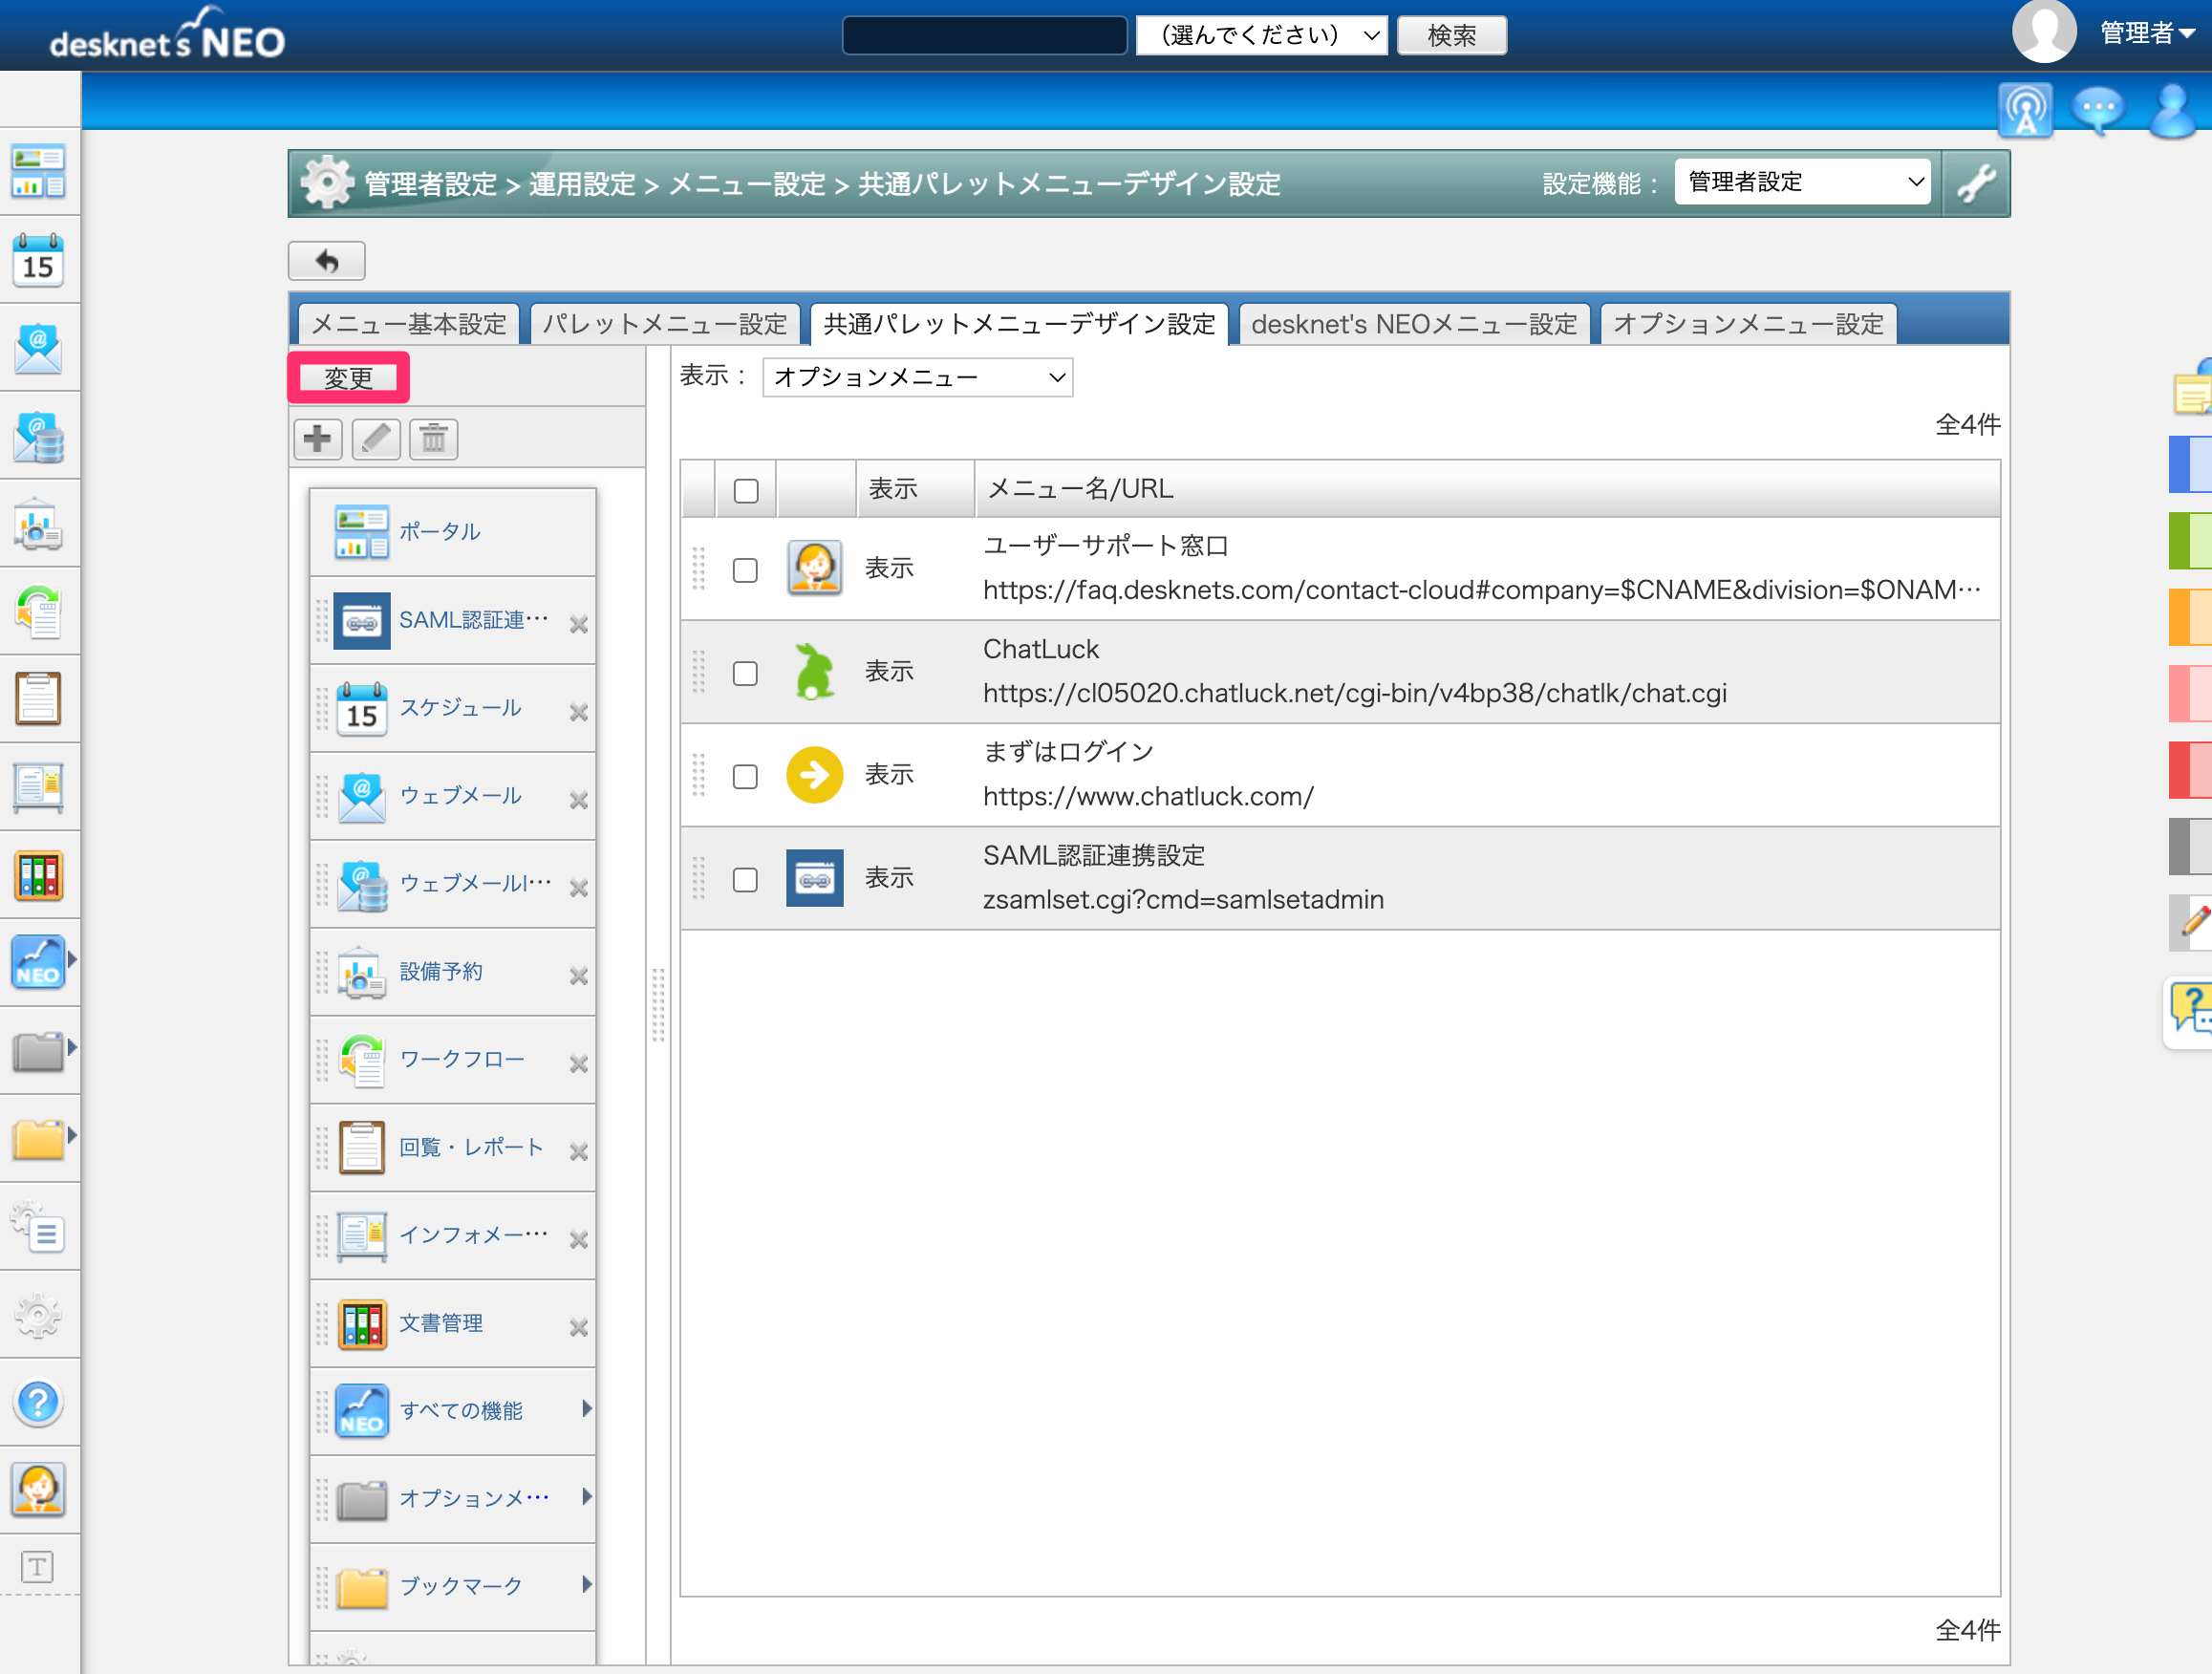Click the back arrow button

327,261
